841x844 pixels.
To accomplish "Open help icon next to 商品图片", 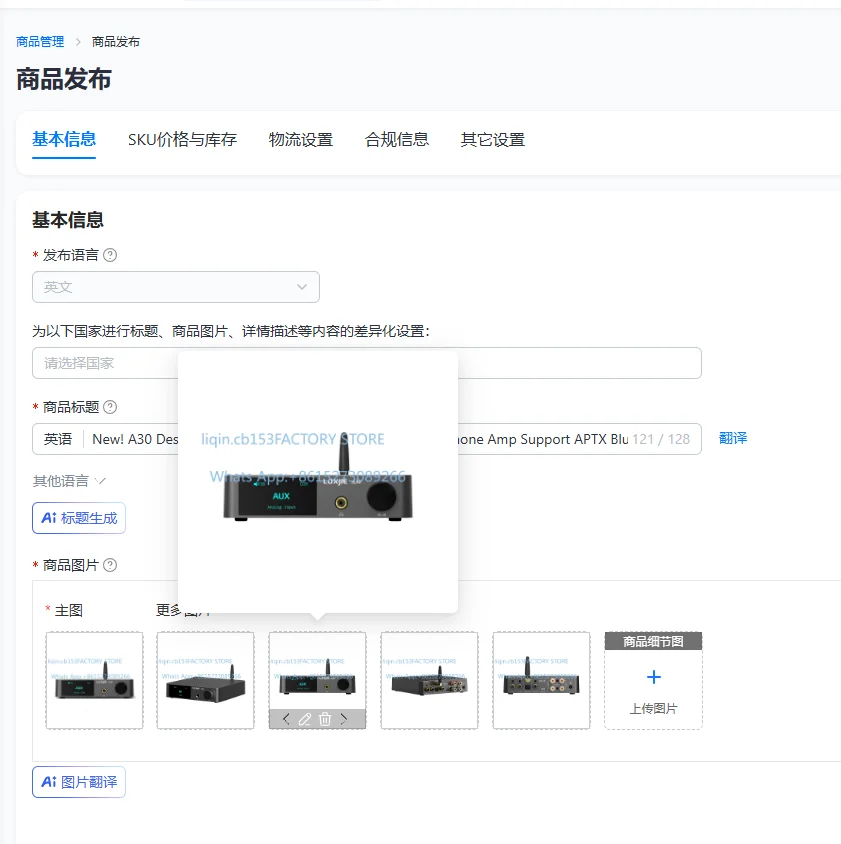I will [x=110, y=565].
